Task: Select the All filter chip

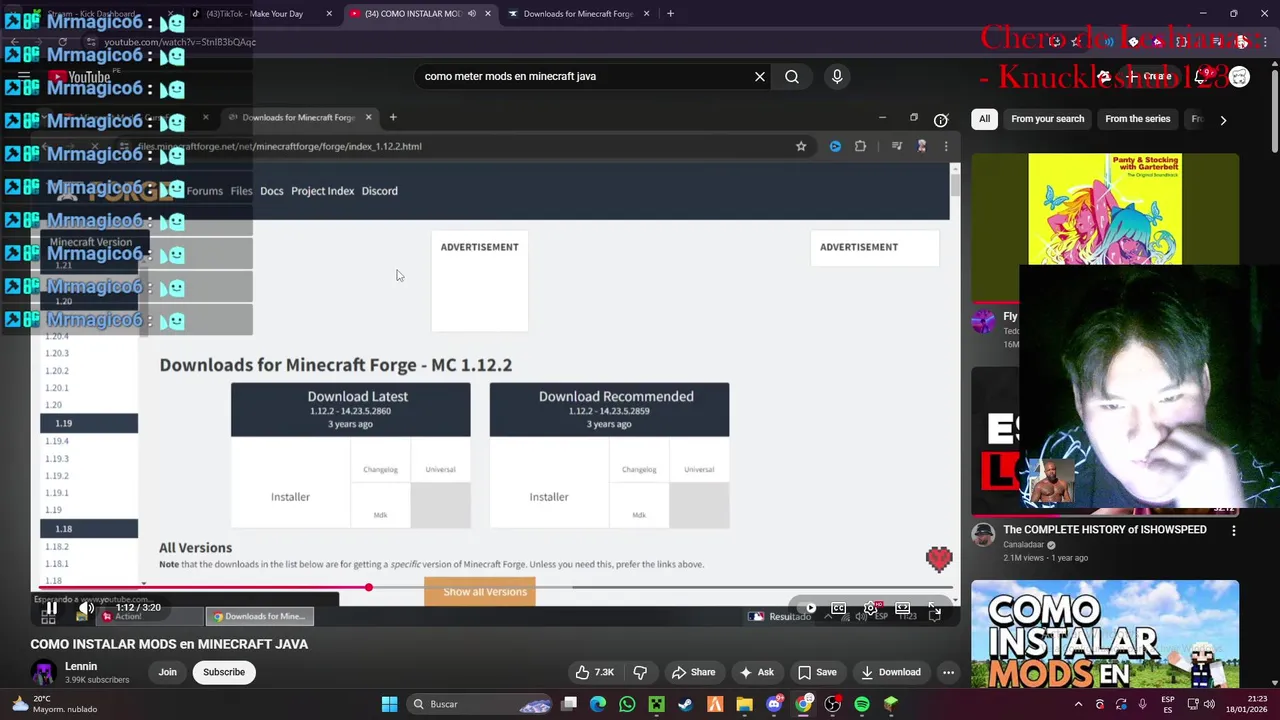Action: click(984, 119)
